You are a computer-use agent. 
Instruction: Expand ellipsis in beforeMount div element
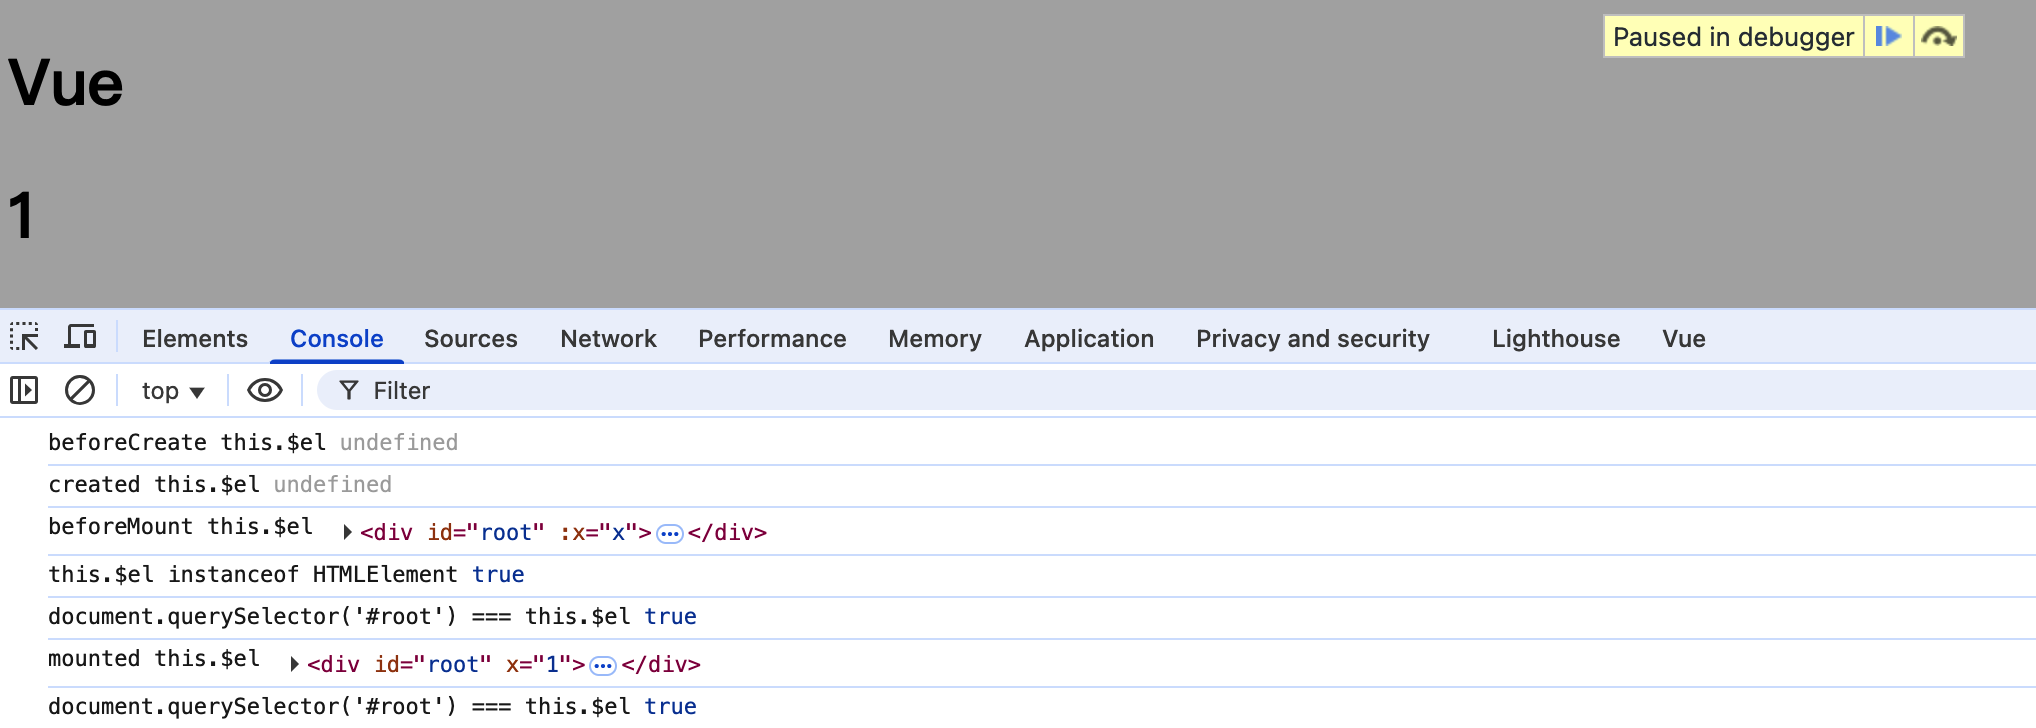[x=669, y=534]
